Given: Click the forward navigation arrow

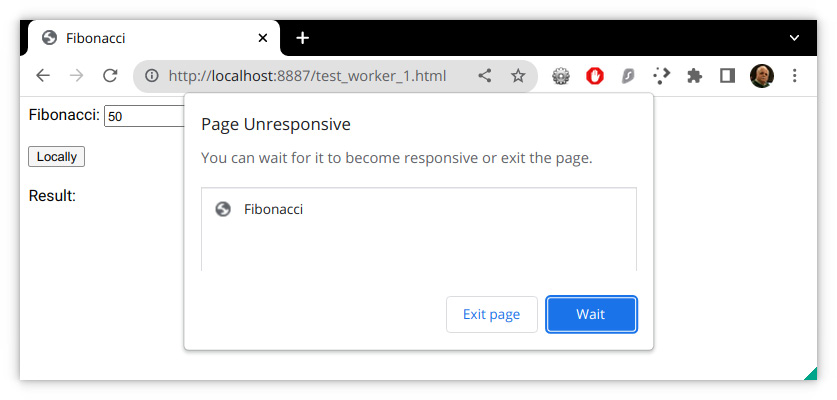Looking at the screenshot, I should (x=76, y=76).
